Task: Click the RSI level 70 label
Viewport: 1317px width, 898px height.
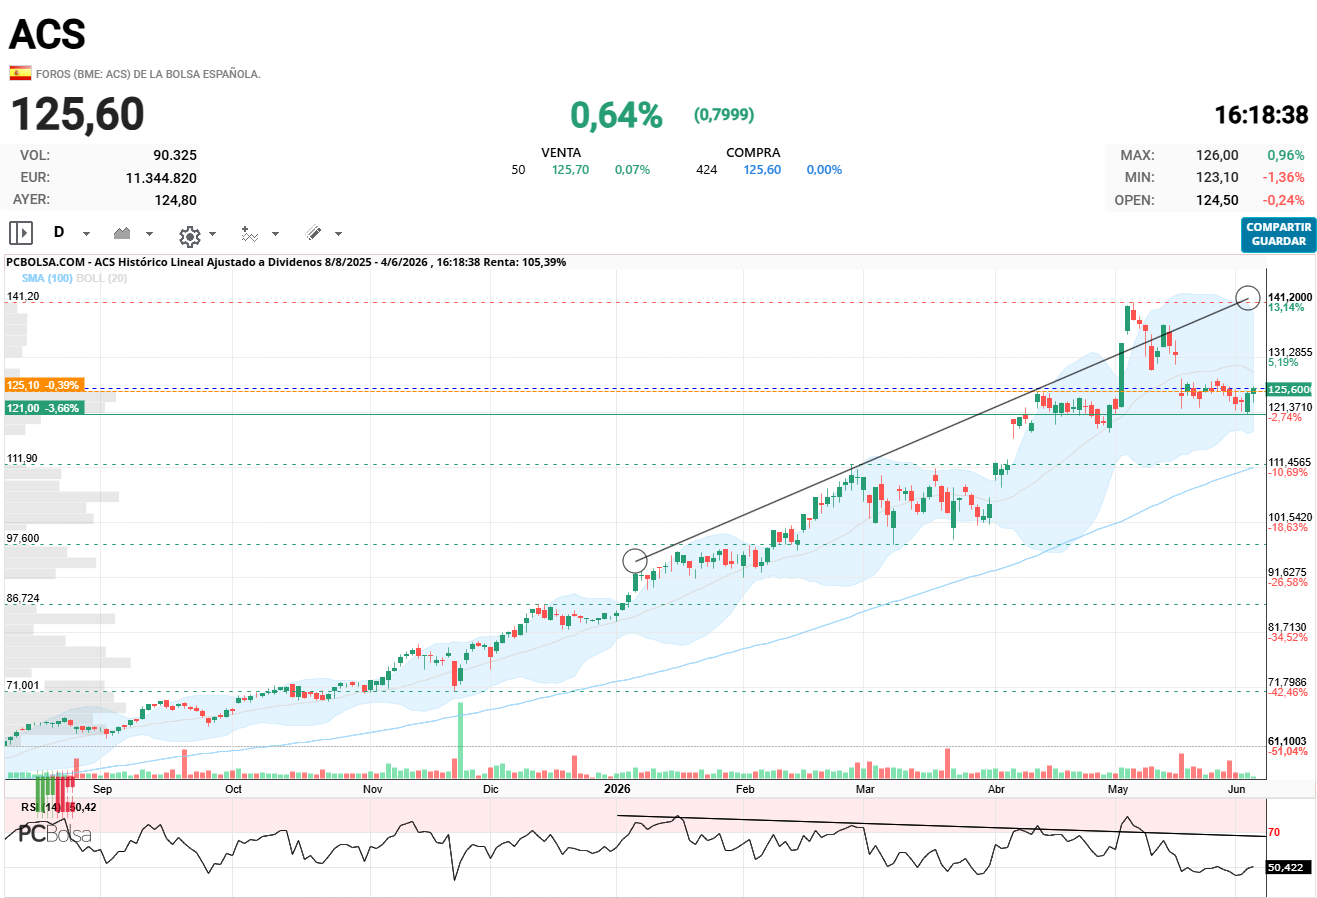Action: (x=1274, y=832)
